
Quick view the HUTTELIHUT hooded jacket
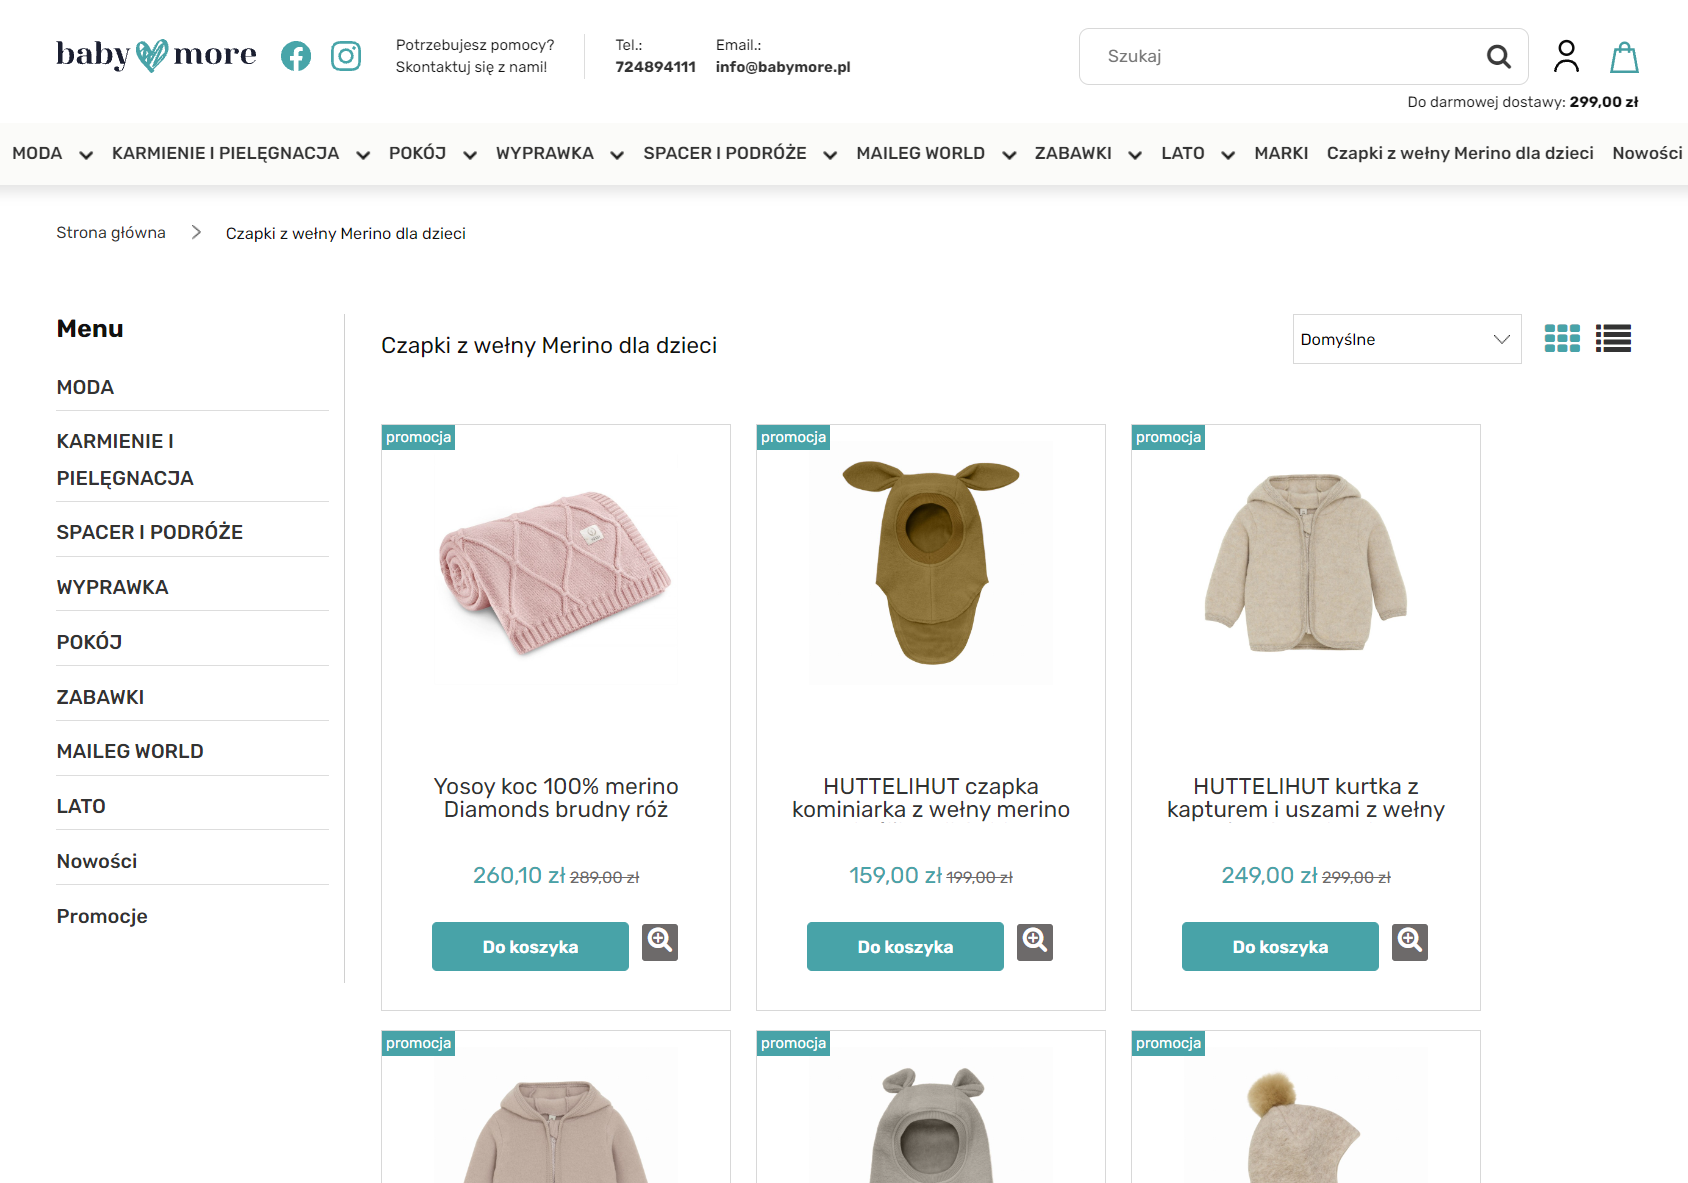(1410, 942)
